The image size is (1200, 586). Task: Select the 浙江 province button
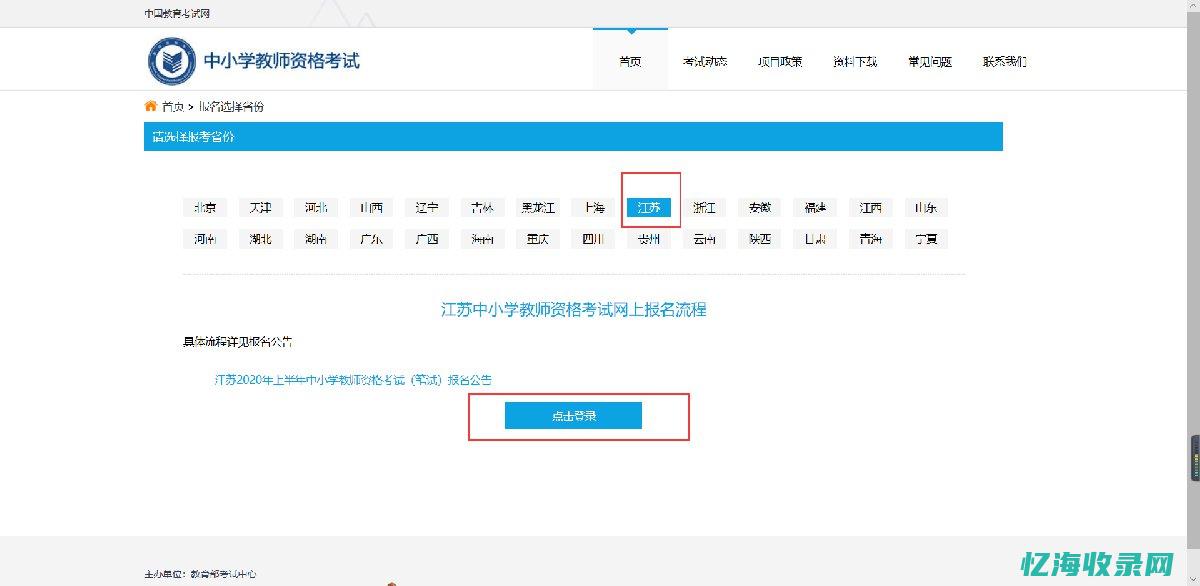[x=703, y=207]
